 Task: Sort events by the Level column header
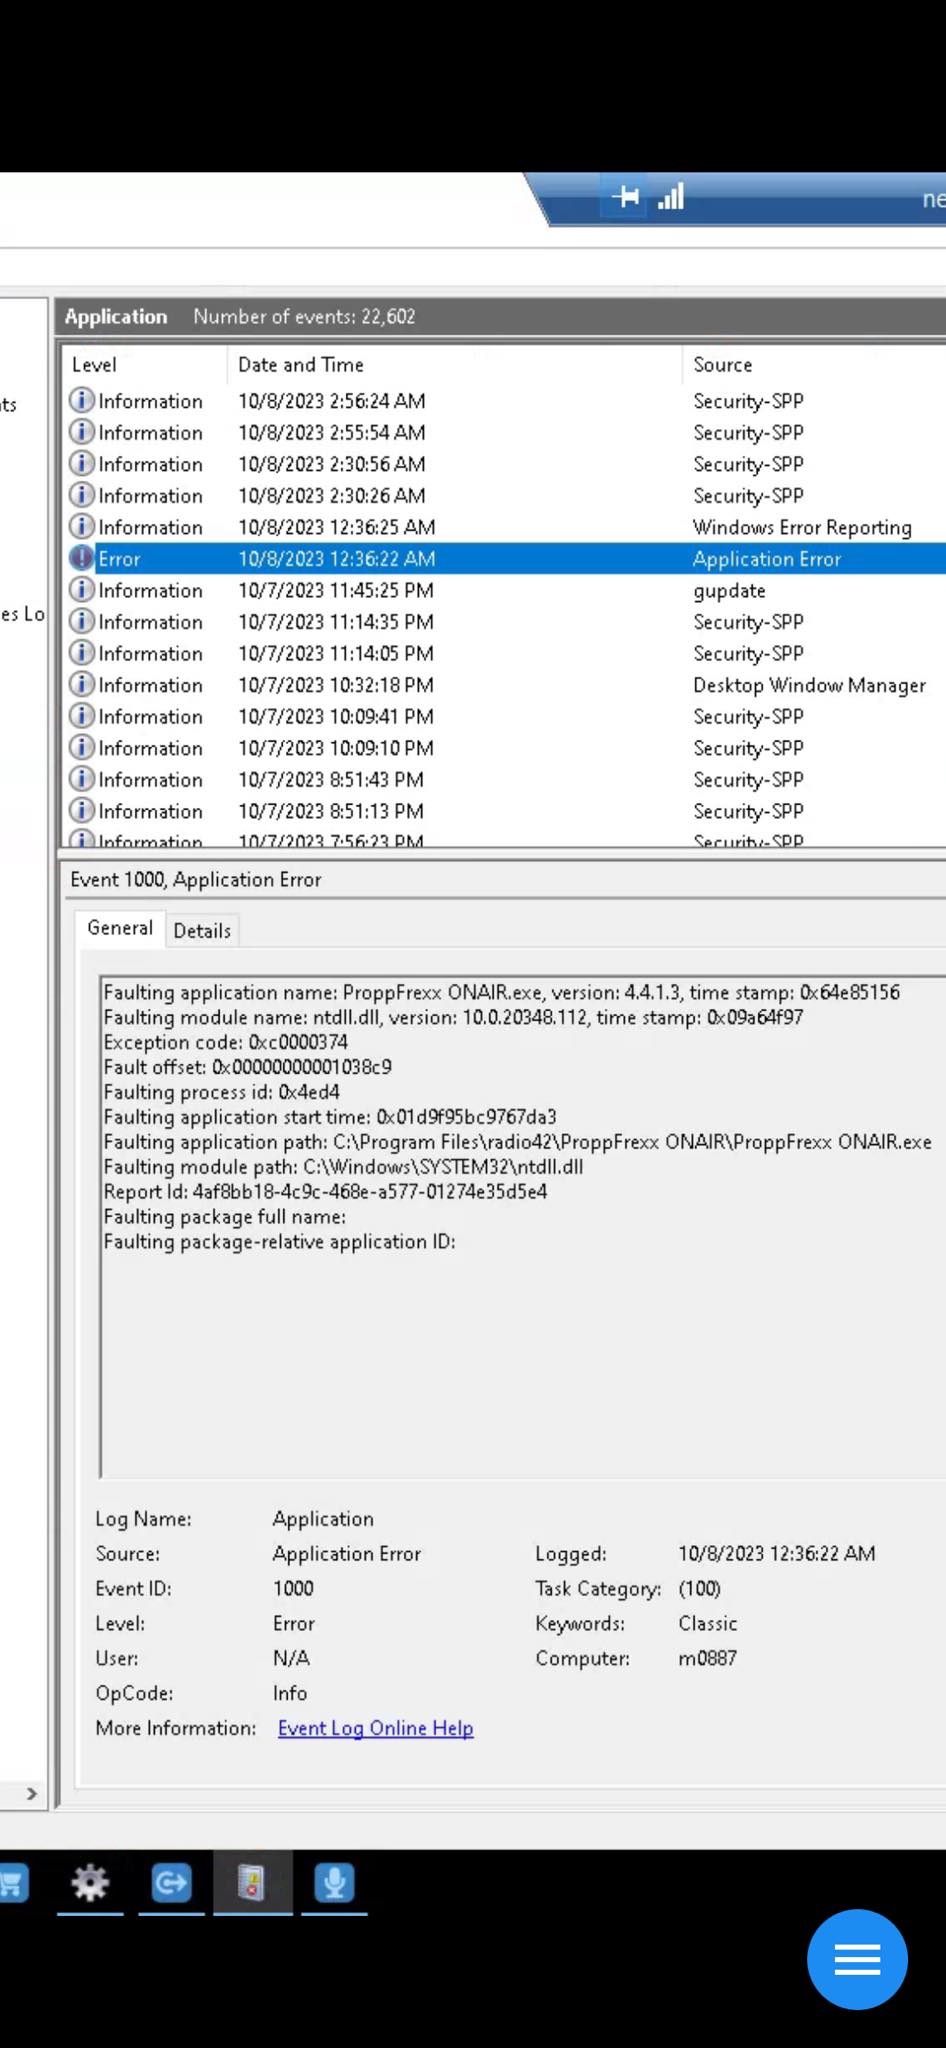94,365
